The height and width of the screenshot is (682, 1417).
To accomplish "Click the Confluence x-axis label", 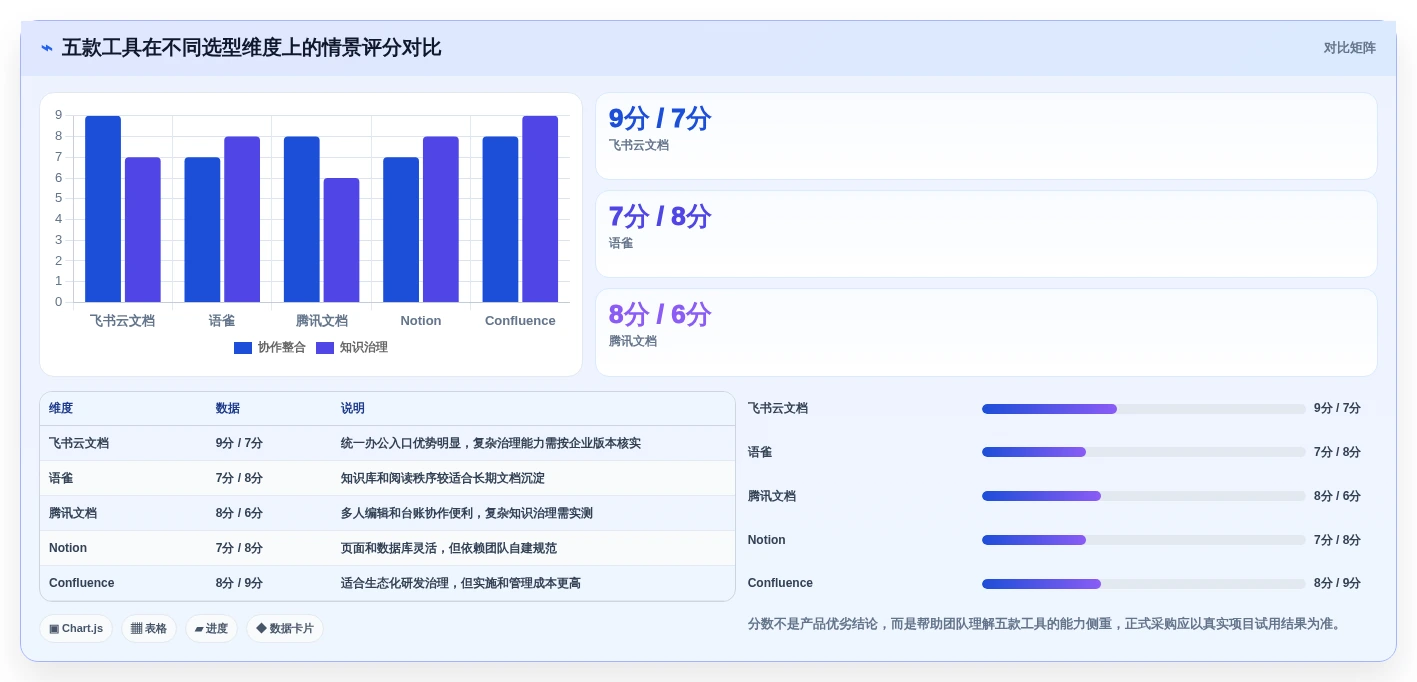I will [x=520, y=321].
